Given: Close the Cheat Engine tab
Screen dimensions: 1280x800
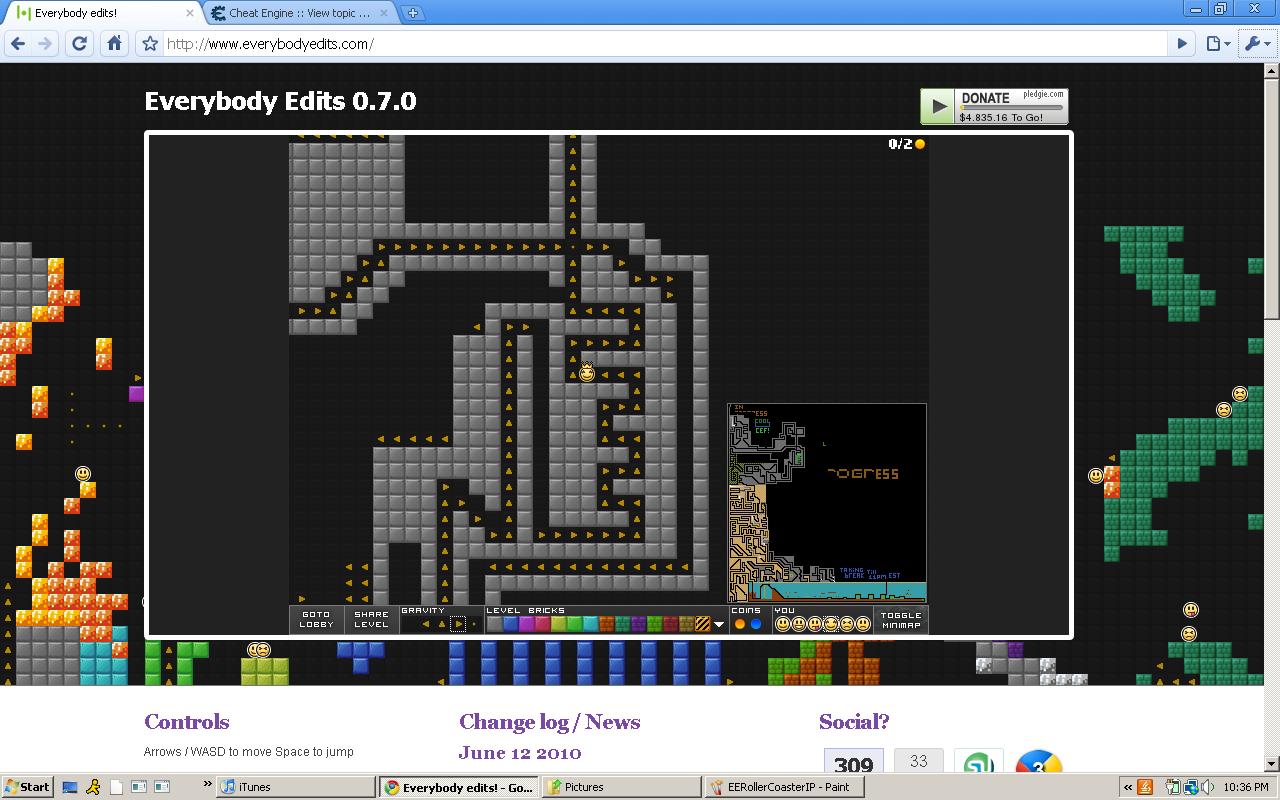Looking at the screenshot, I should coord(384,13).
